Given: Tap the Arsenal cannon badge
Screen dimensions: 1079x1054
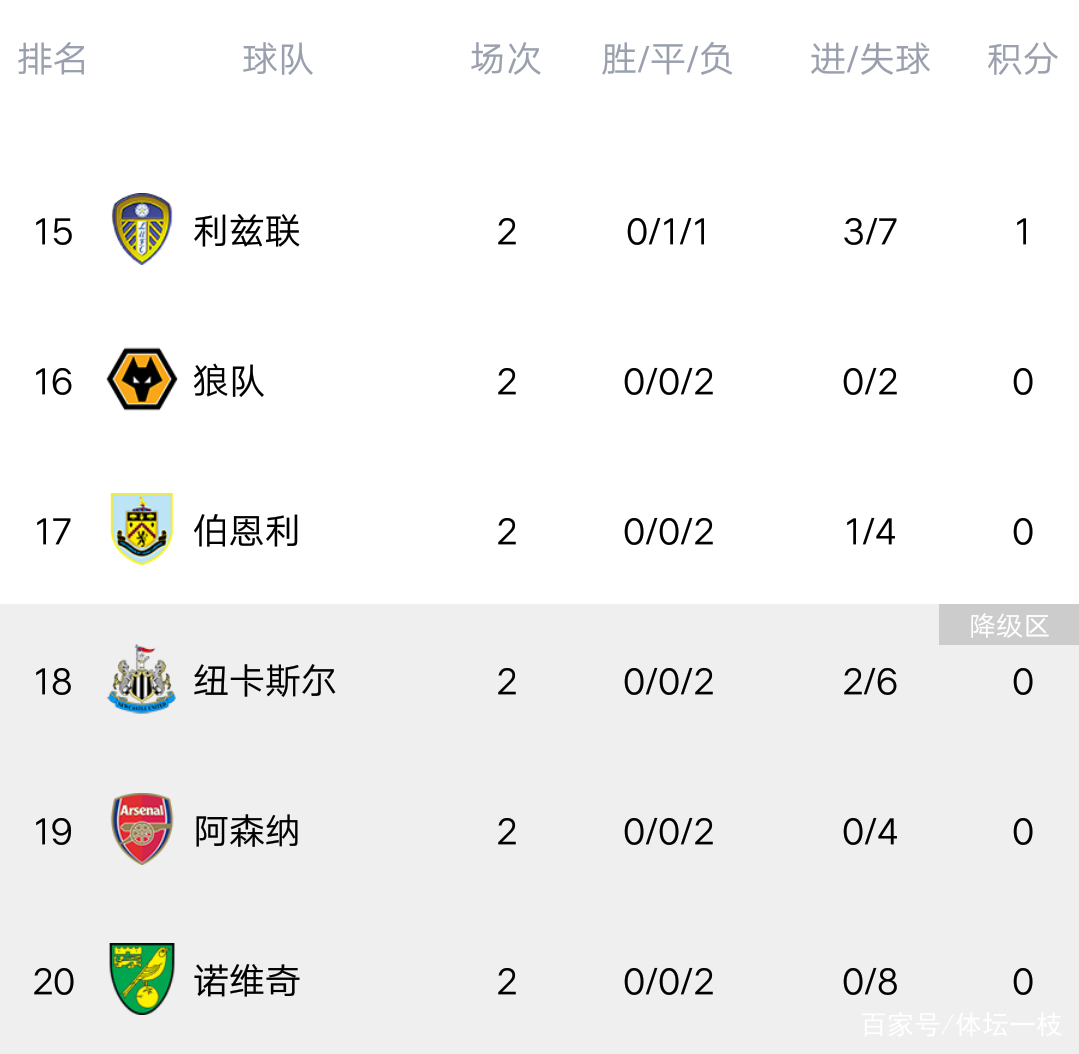Looking at the screenshot, I should 142,829.
